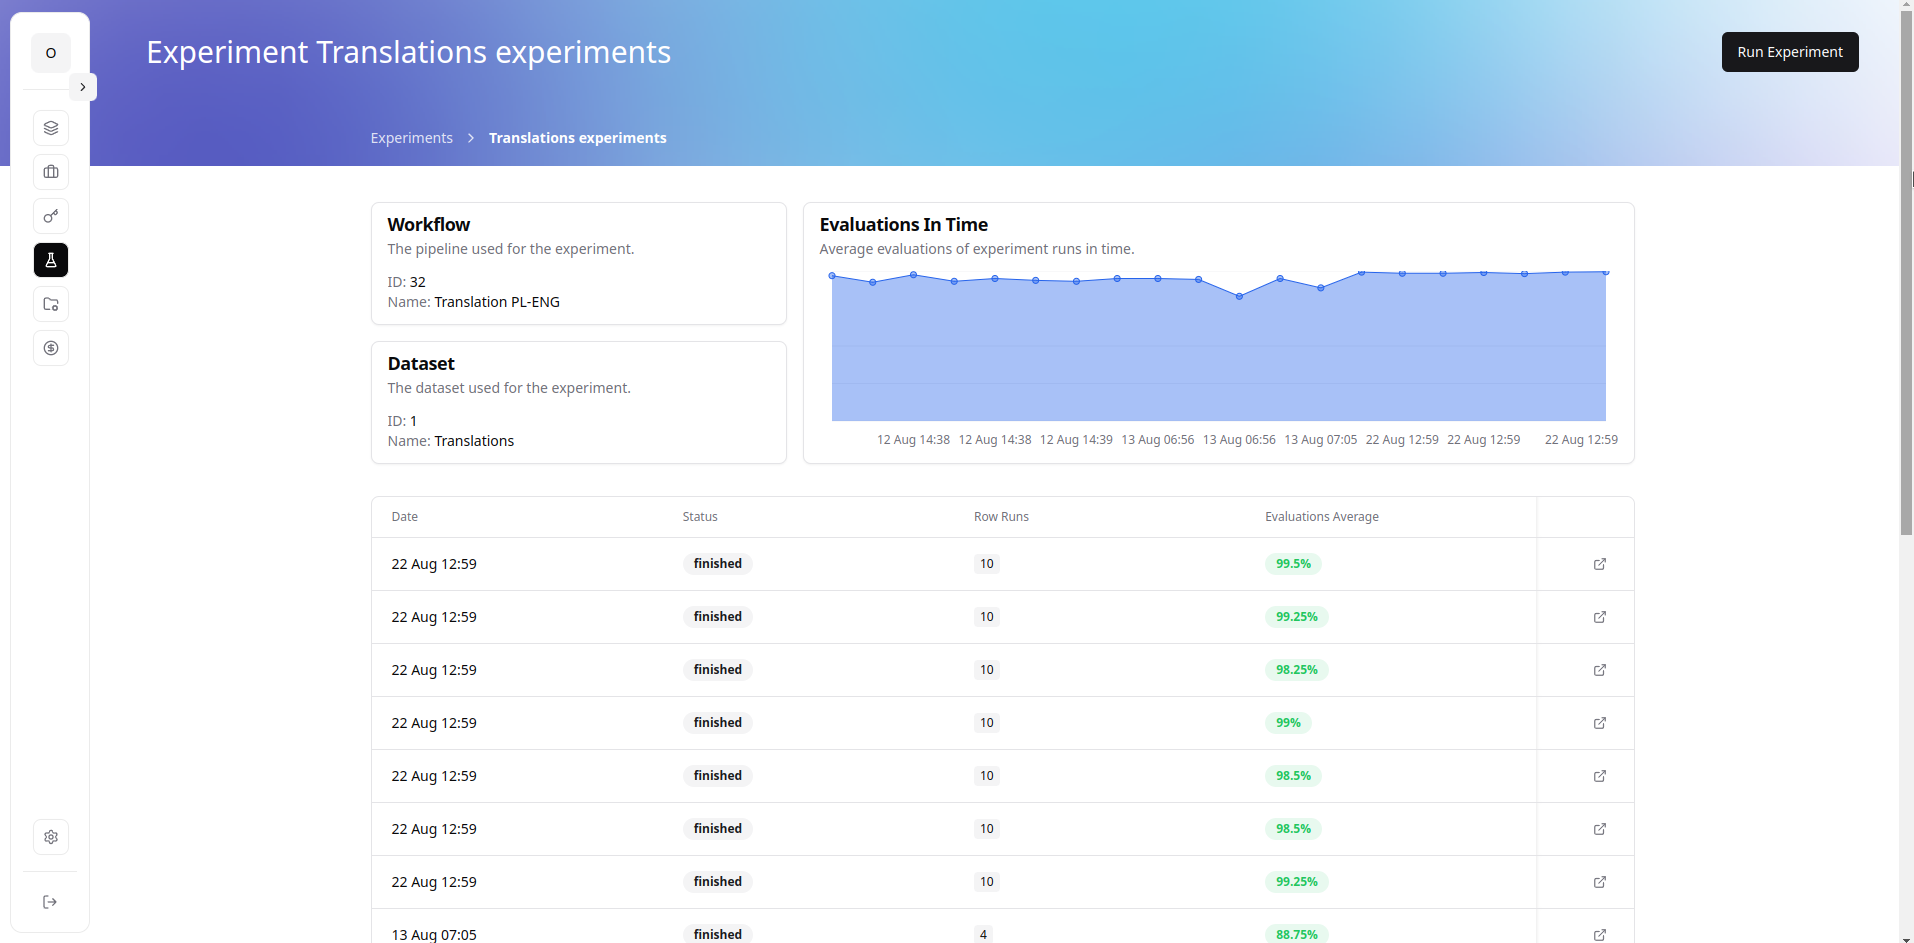1914x943 pixels.
Task: Click finished status in 99.5% row
Action: click(x=718, y=564)
